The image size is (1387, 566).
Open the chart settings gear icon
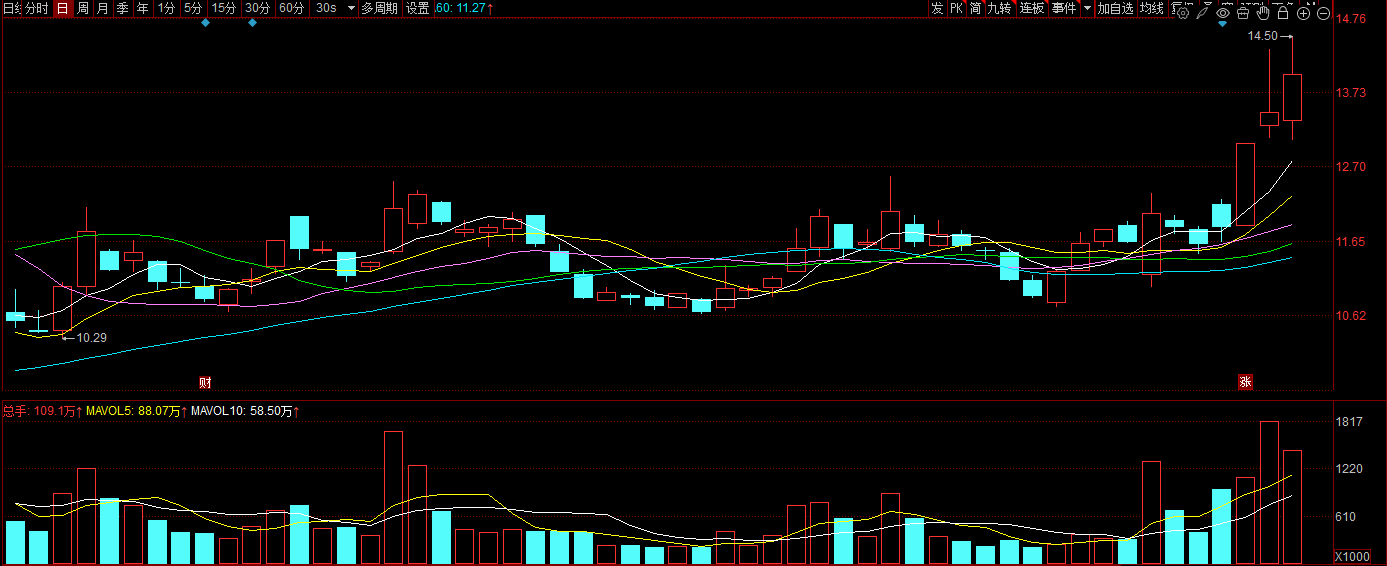(x=1182, y=13)
